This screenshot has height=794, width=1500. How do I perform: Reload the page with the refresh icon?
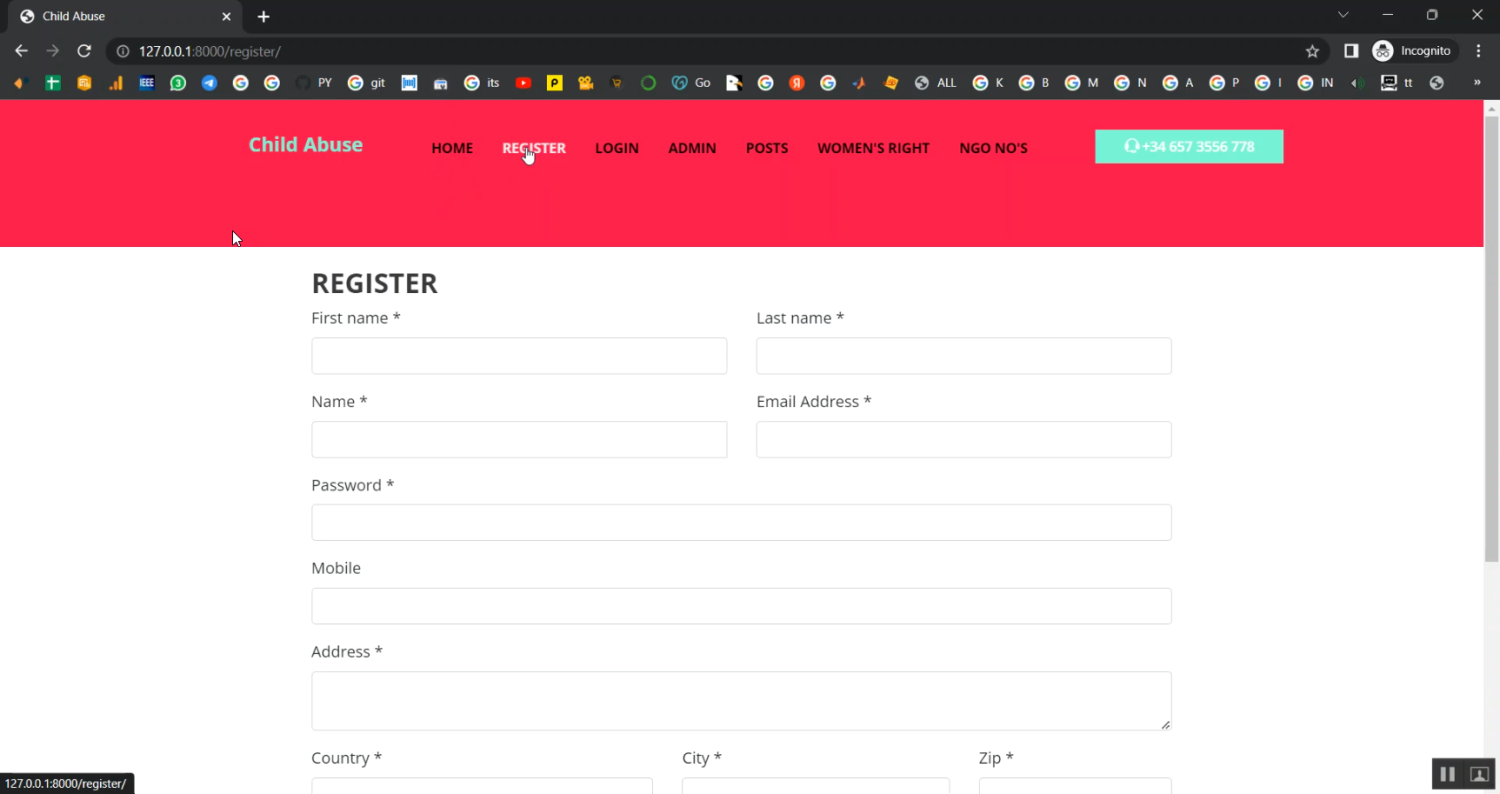coord(84,51)
